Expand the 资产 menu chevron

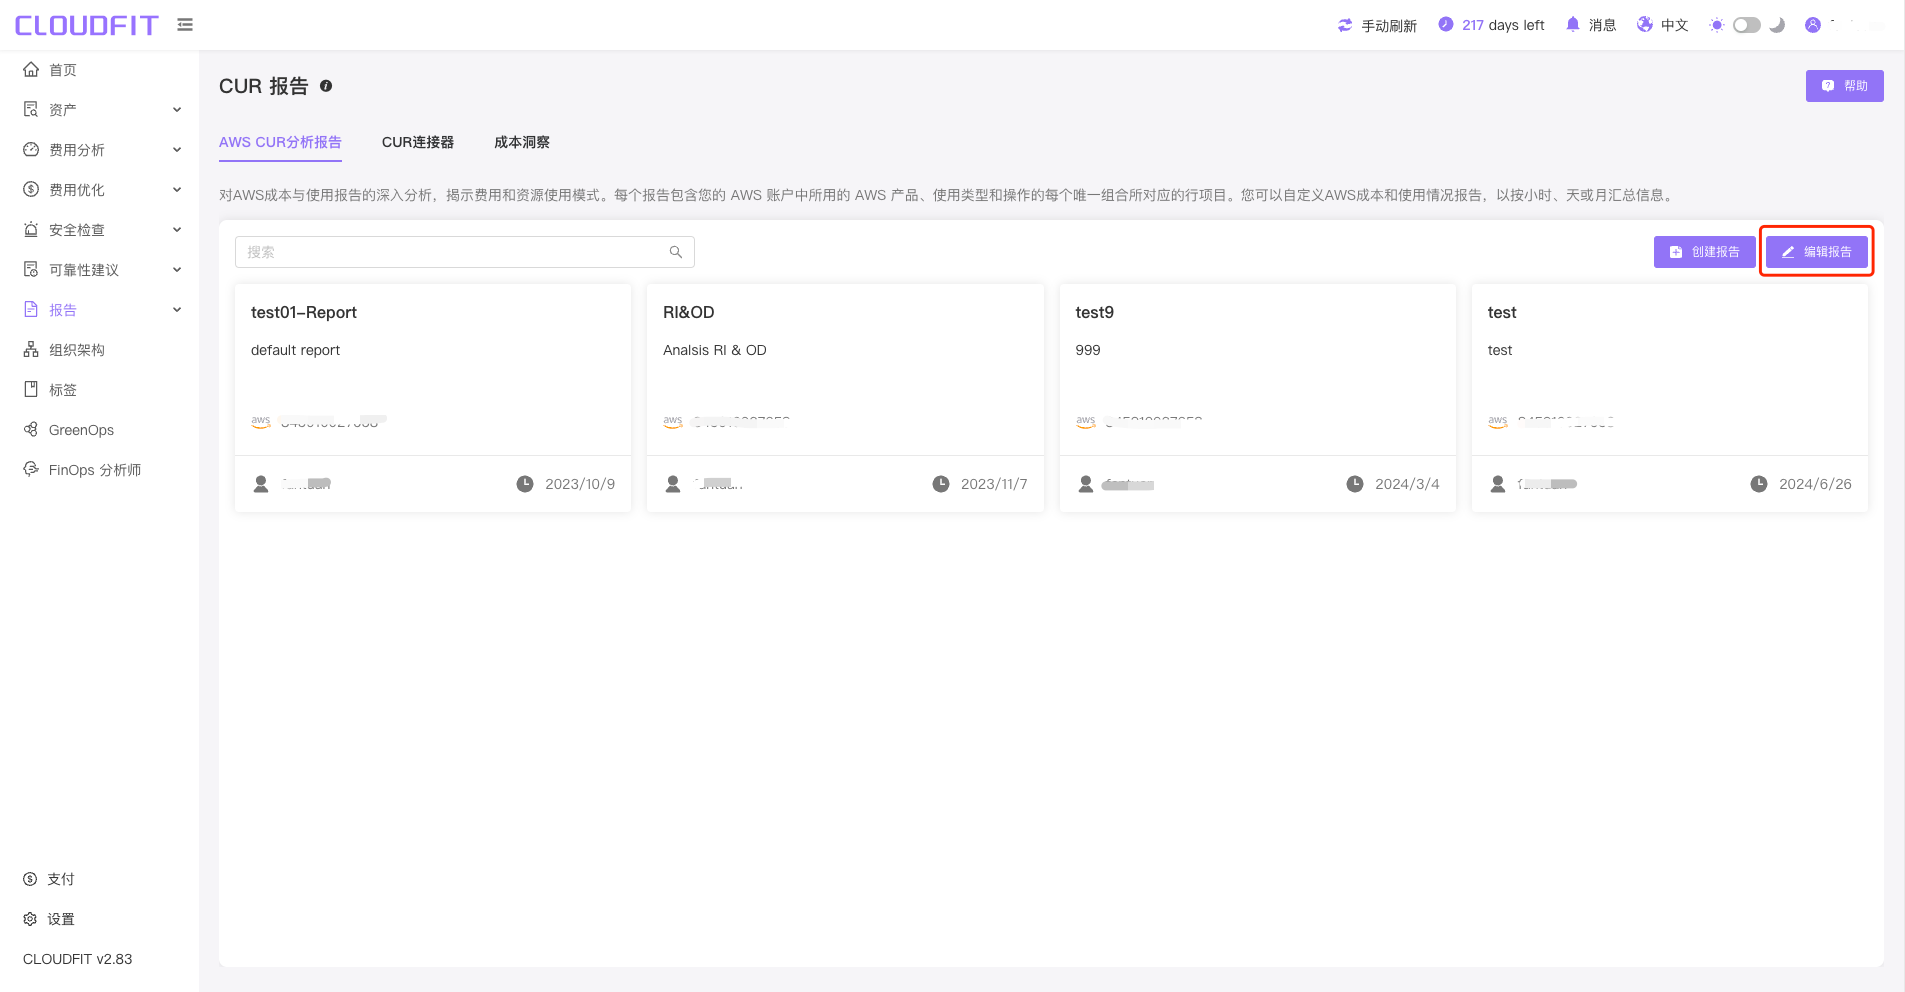pos(177,110)
